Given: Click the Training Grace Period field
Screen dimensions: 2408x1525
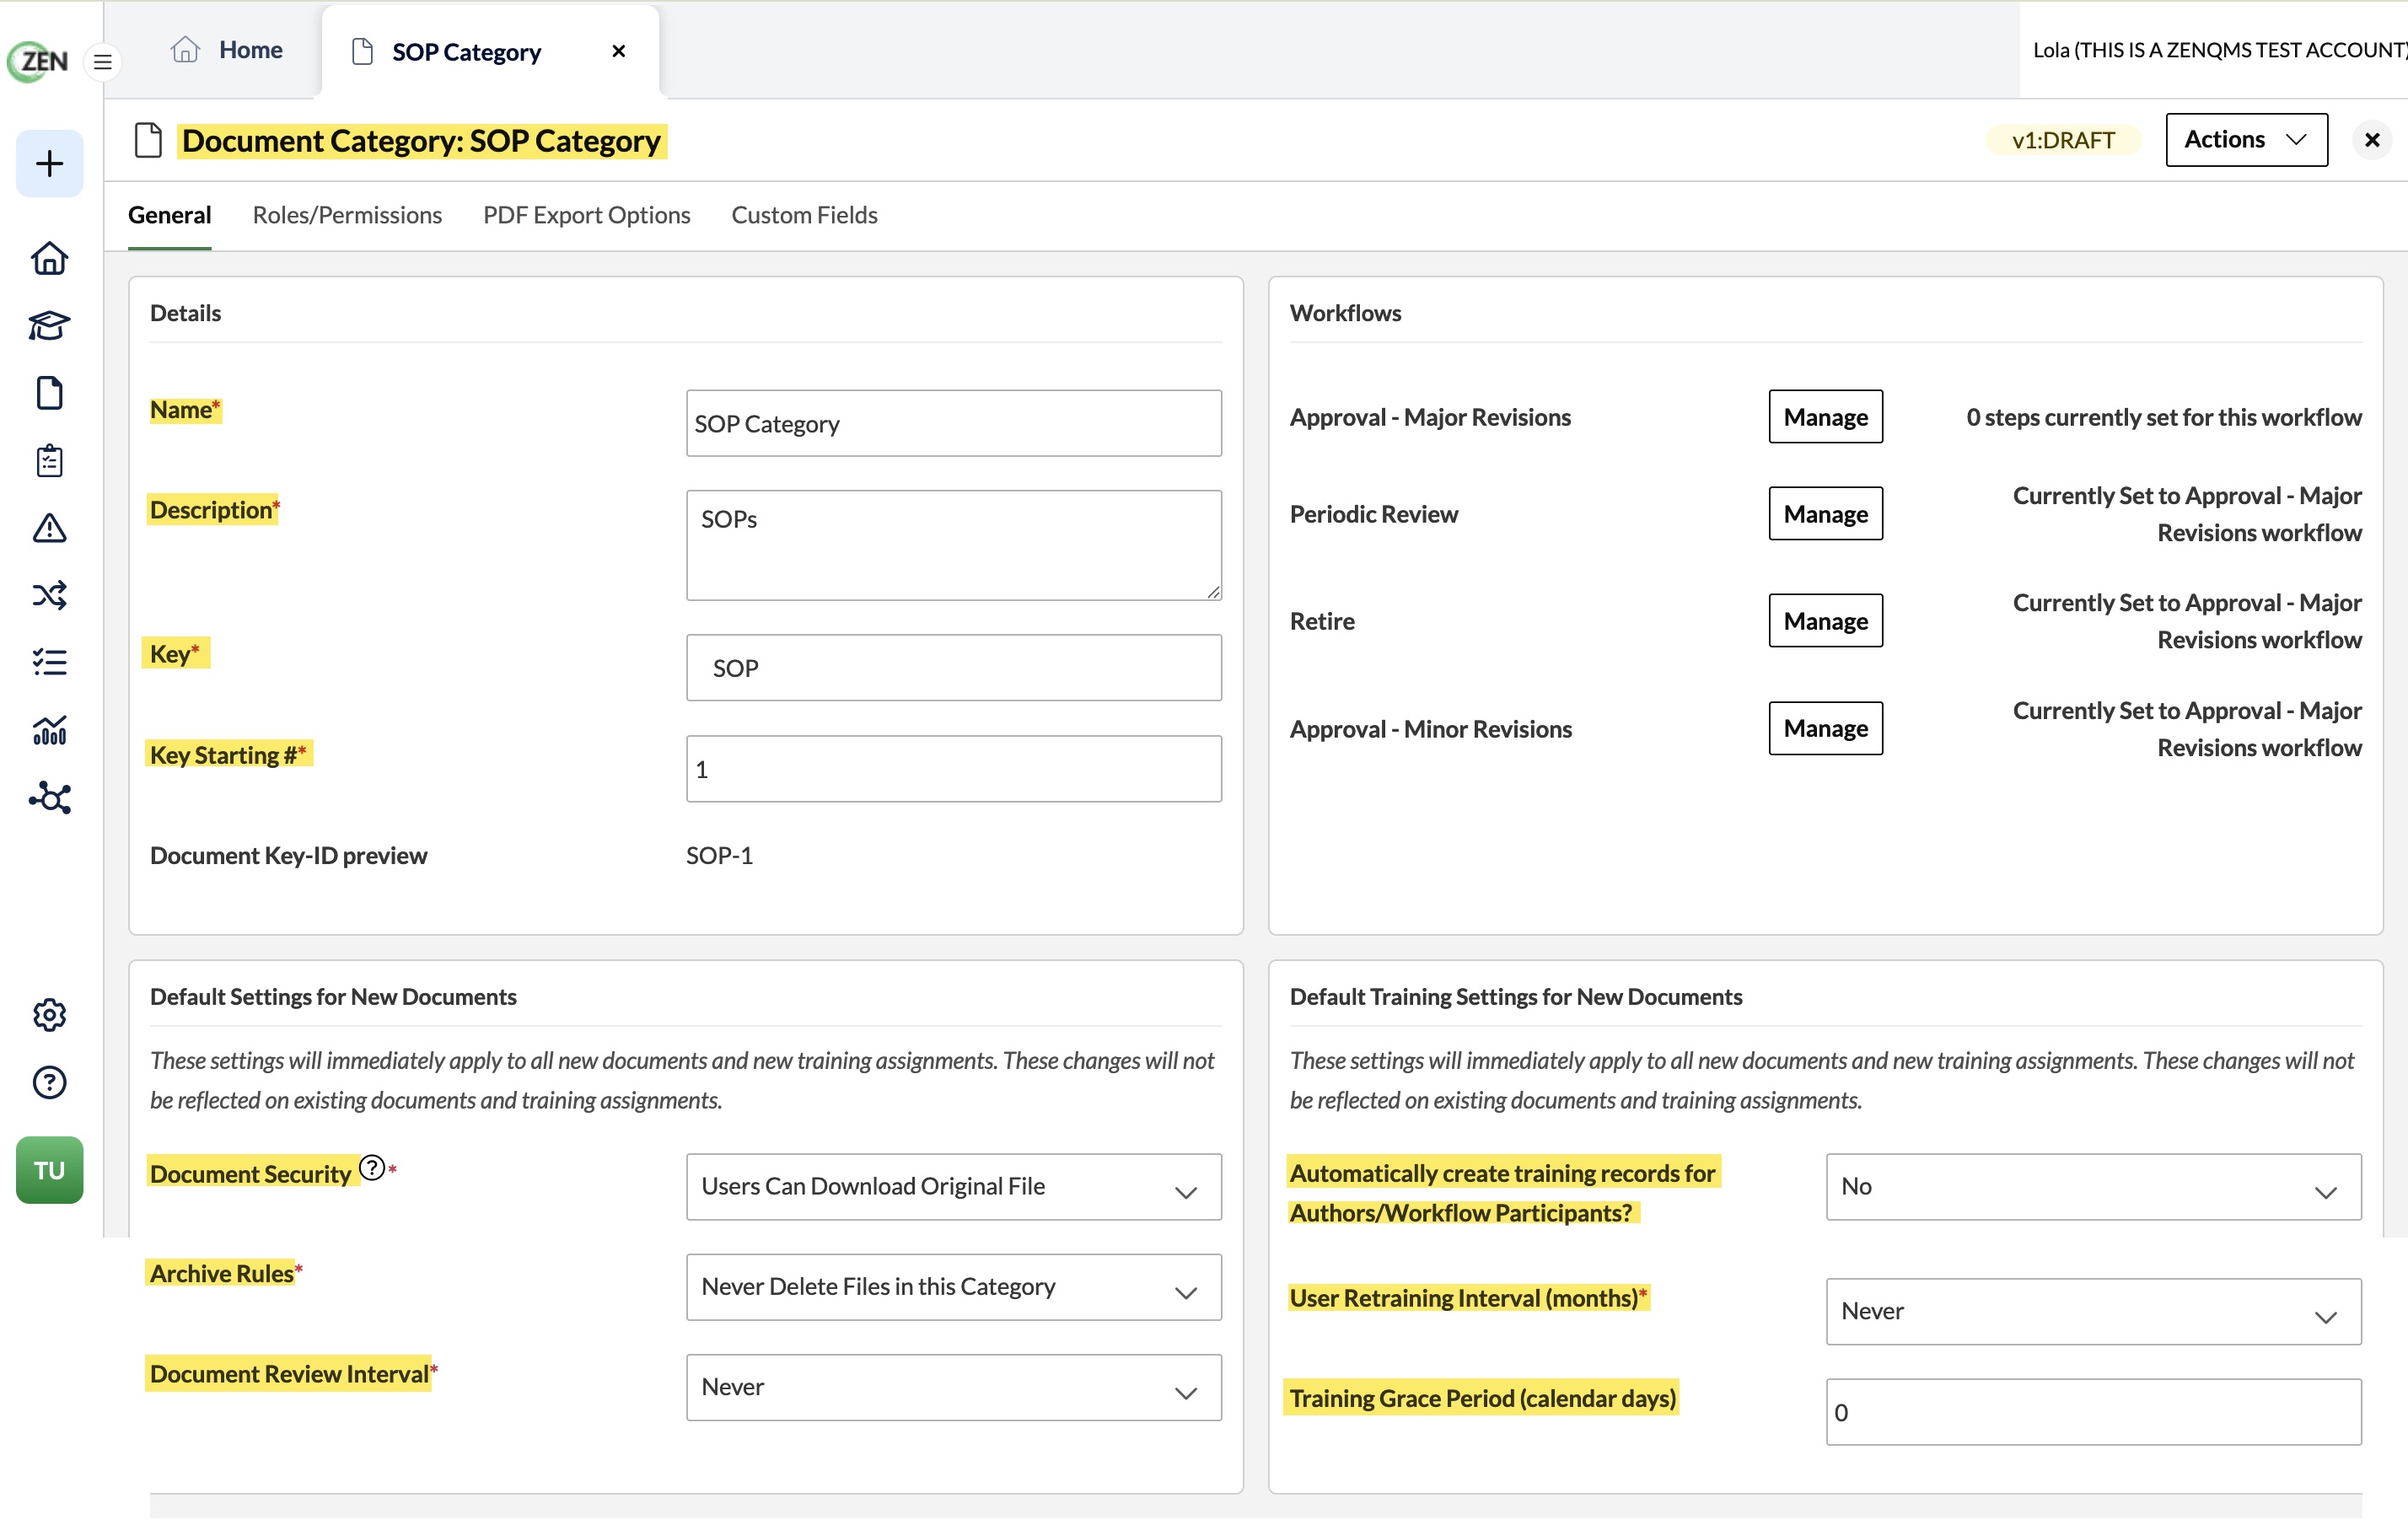Looking at the screenshot, I should tap(2093, 1412).
